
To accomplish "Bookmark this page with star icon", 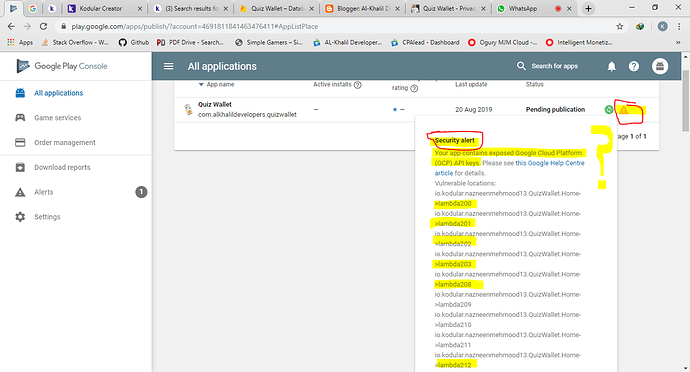I will (x=620, y=26).
